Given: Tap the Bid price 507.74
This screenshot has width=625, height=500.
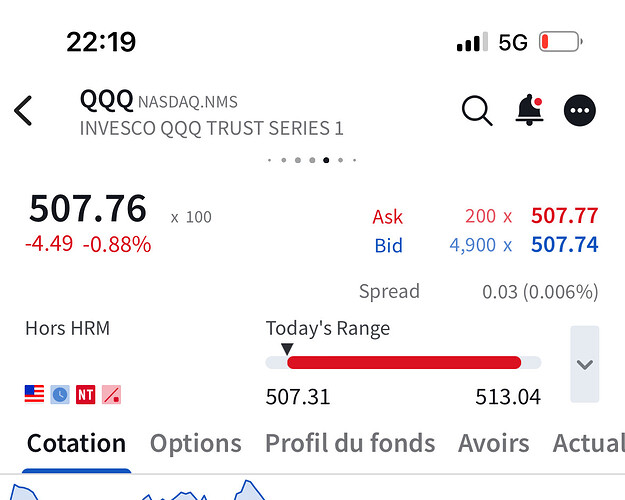Looking at the screenshot, I should pos(564,244).
